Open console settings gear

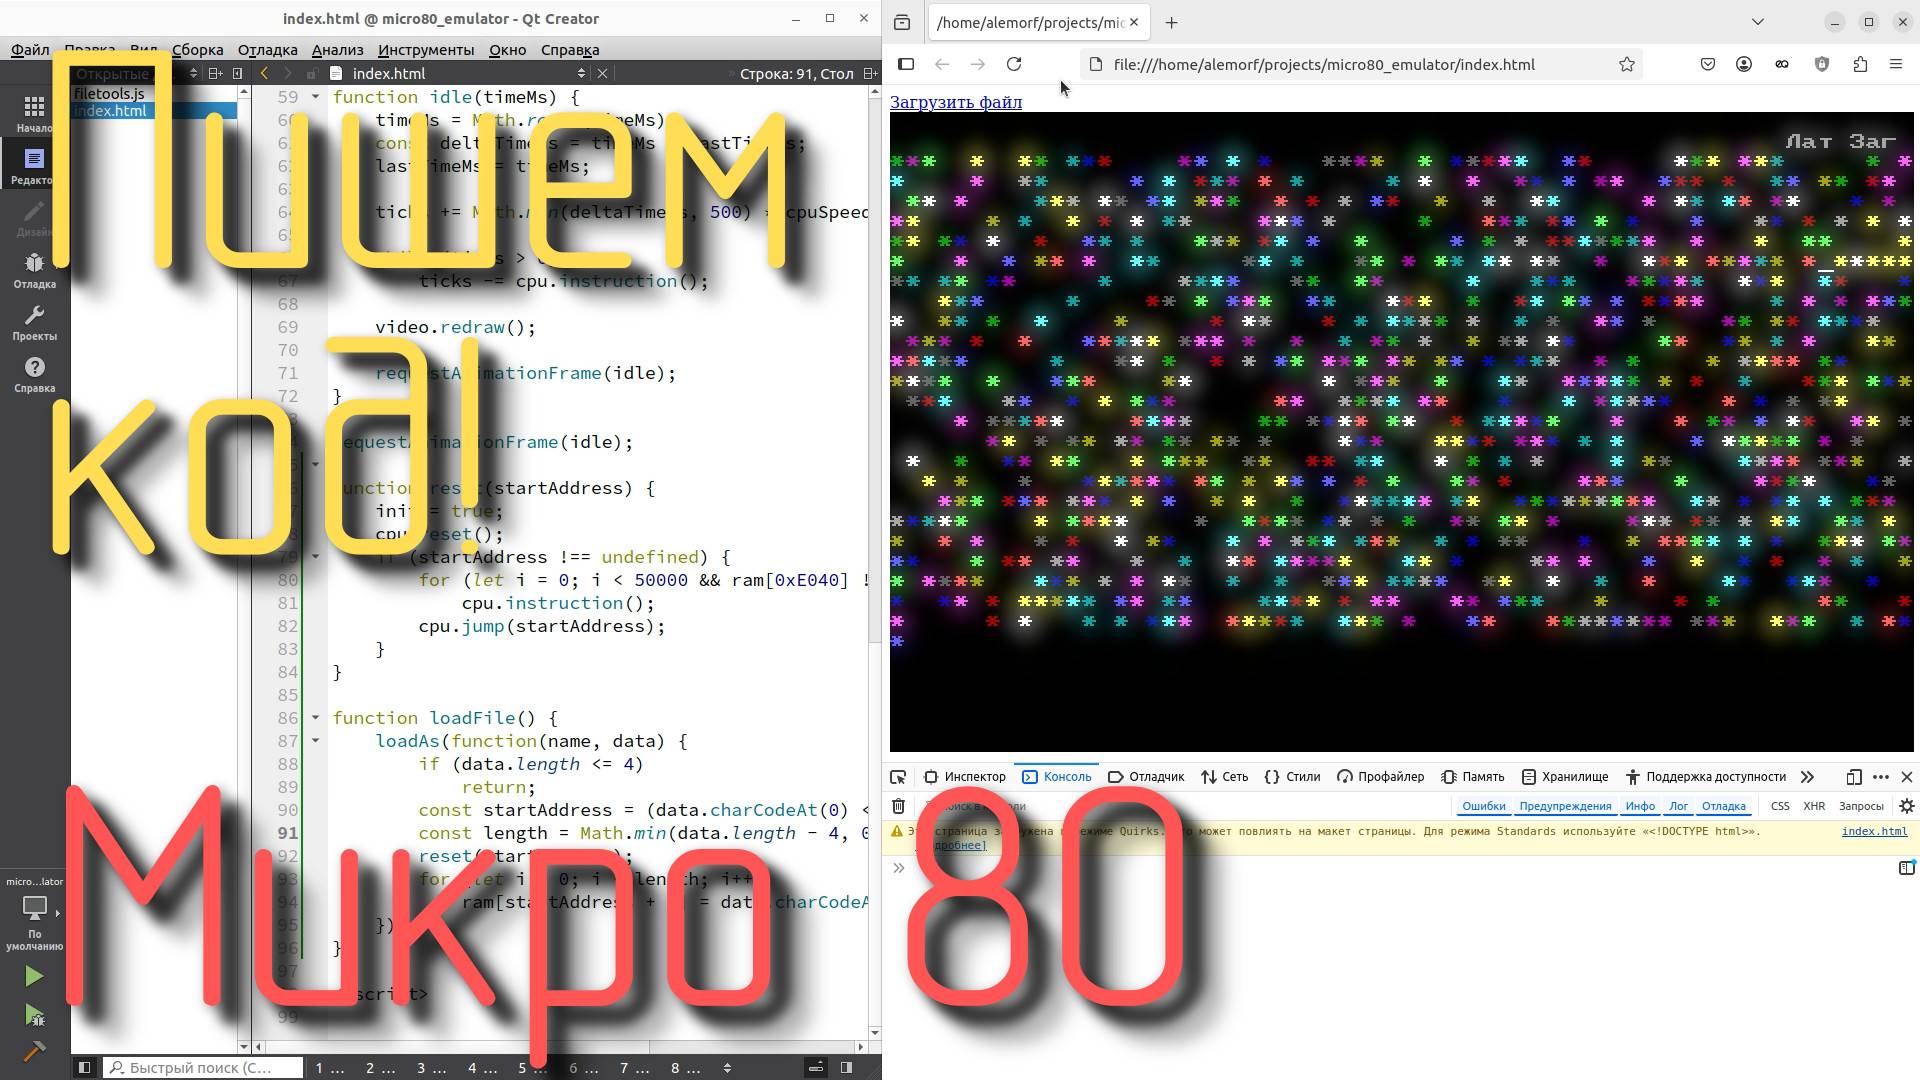[x=1907, y=806]
